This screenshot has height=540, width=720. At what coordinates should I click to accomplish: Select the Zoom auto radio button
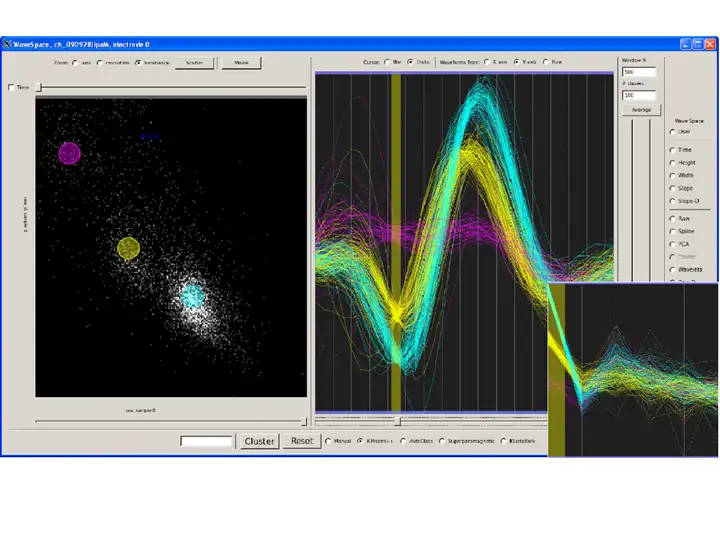[x=75, y=63]
